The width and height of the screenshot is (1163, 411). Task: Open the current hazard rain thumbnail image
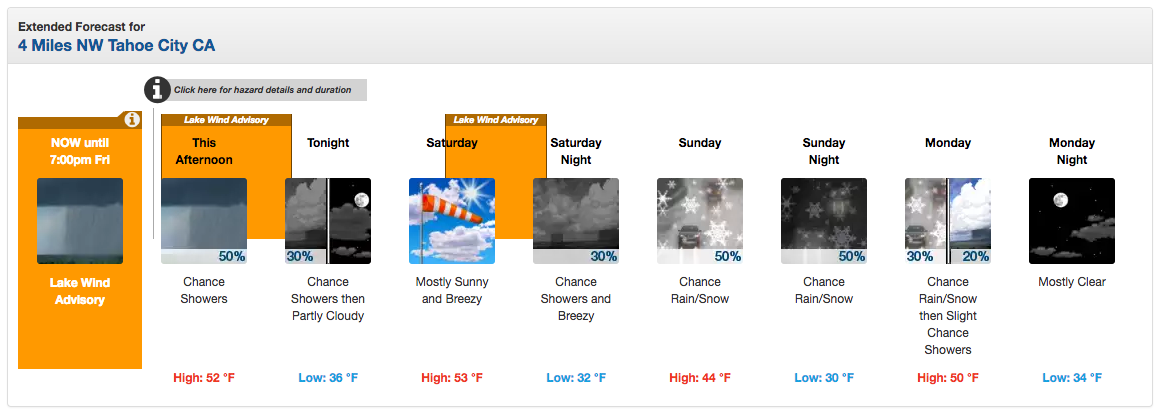pyautogui.click(x=80, y=221)
